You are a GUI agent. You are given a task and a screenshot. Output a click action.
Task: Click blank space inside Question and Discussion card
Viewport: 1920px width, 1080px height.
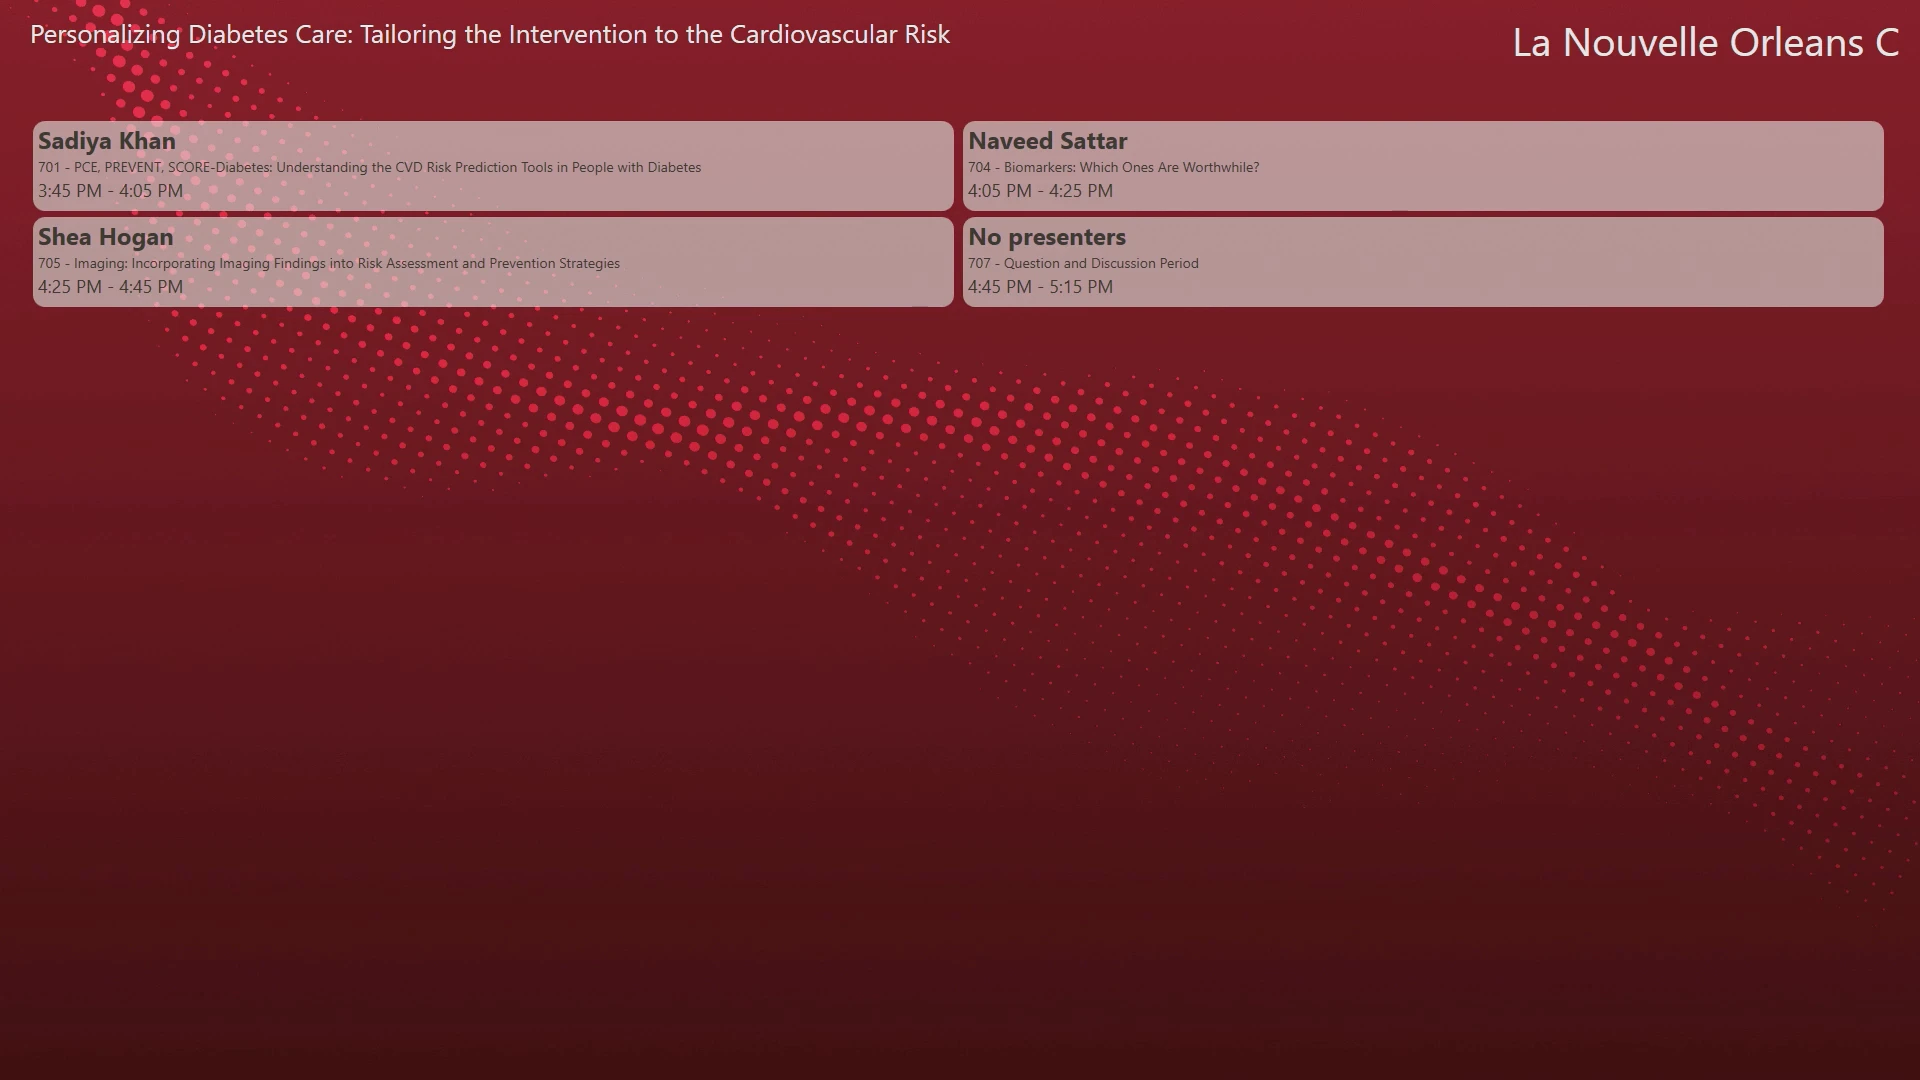point(1600,286)
